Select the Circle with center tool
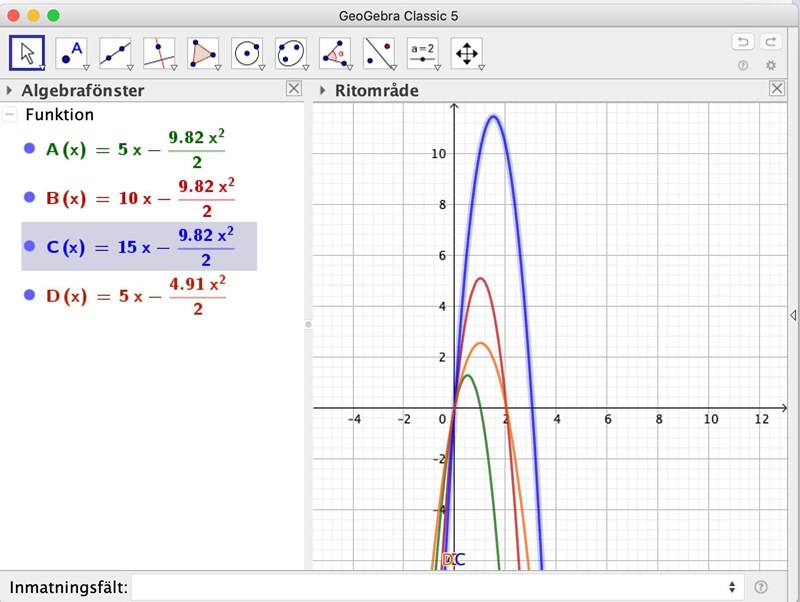This screenshot has width=800, height=602. coord(247,53)
